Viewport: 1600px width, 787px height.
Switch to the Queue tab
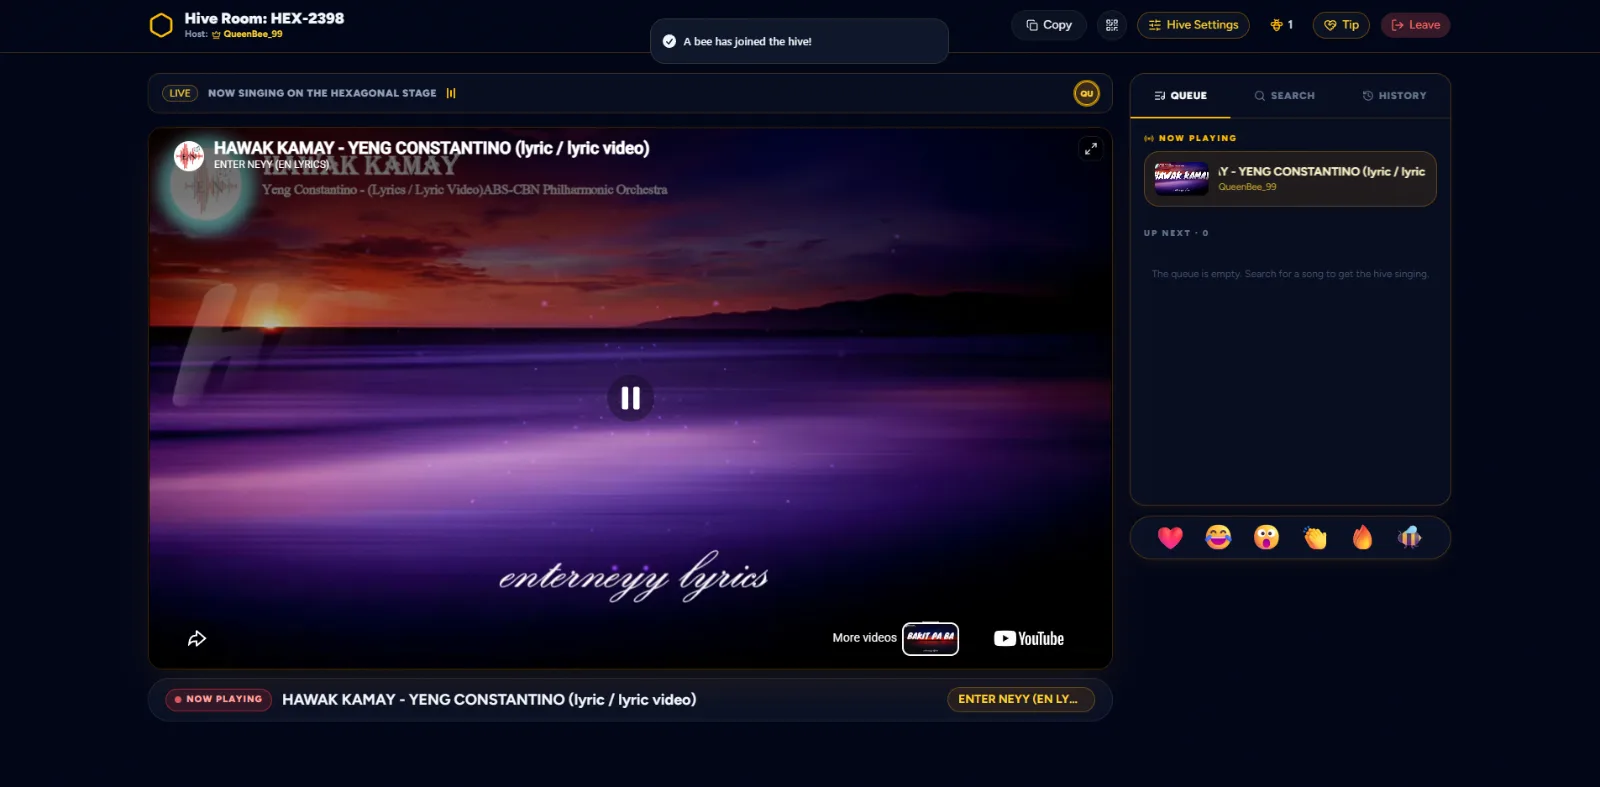(1181, 96)
